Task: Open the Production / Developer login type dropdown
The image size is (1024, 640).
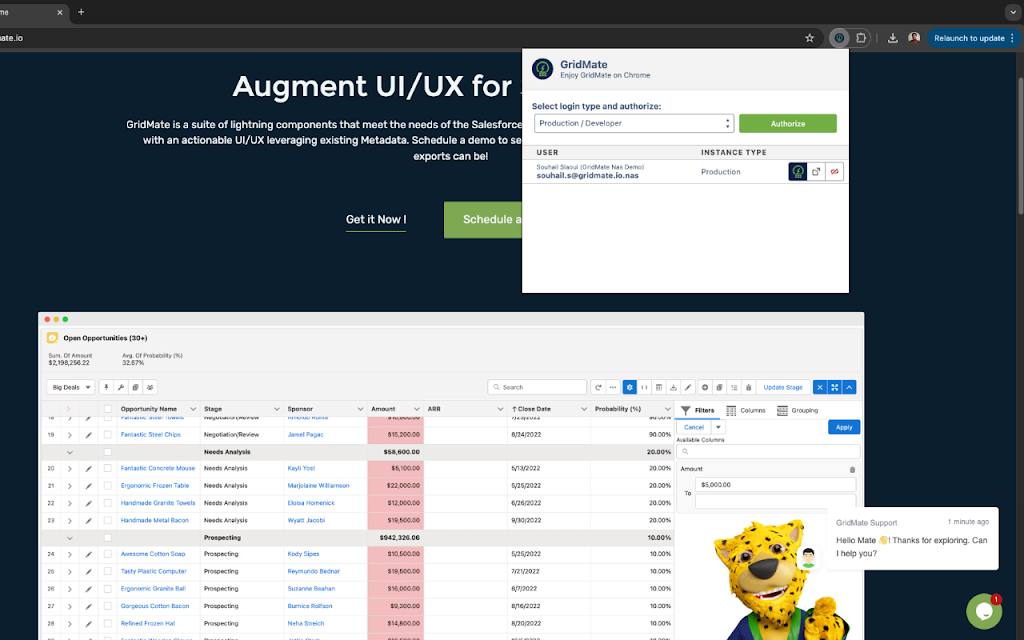Action: 633,123
